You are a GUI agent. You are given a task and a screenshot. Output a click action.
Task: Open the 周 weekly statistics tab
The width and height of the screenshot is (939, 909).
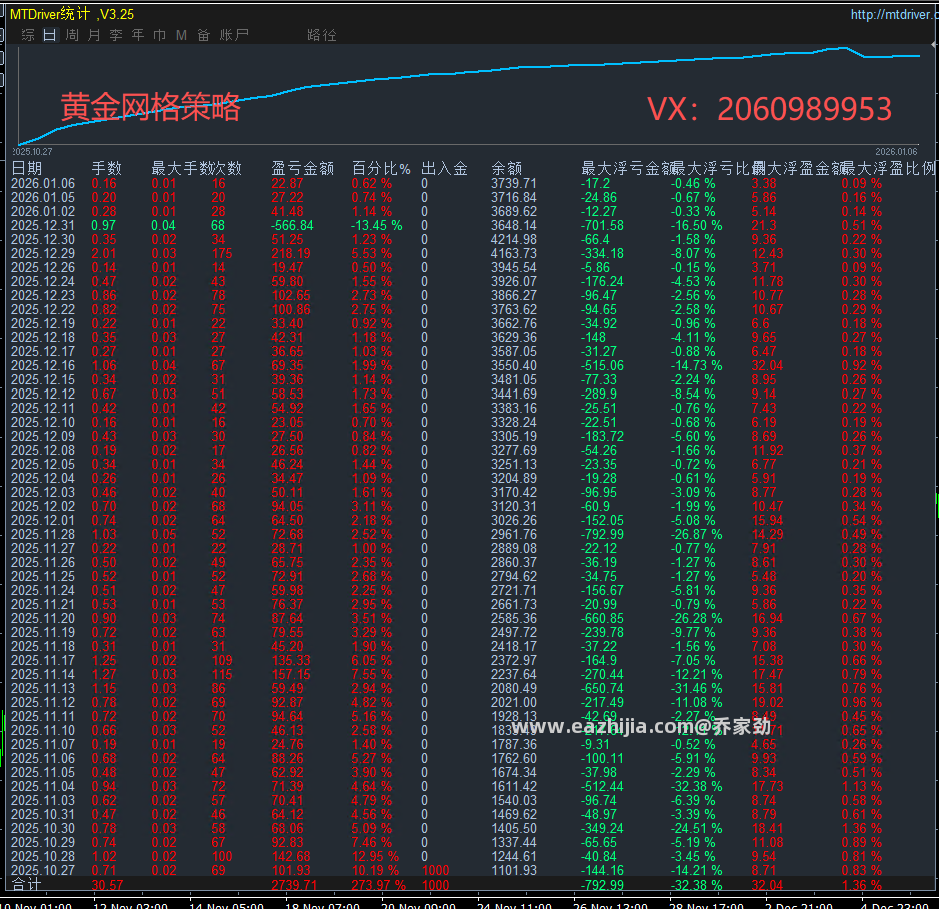(x=72, y=35)
